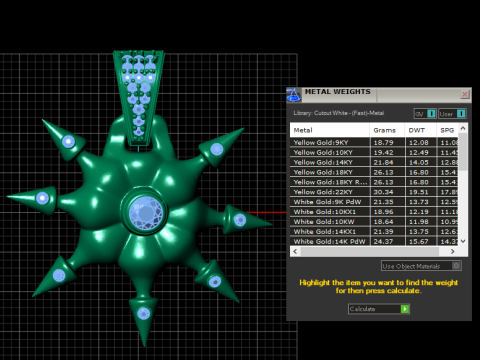Sort by the Grams column header
Image resolution: width=480 pixels, height=360 pixels.
(x=387, y=130)
